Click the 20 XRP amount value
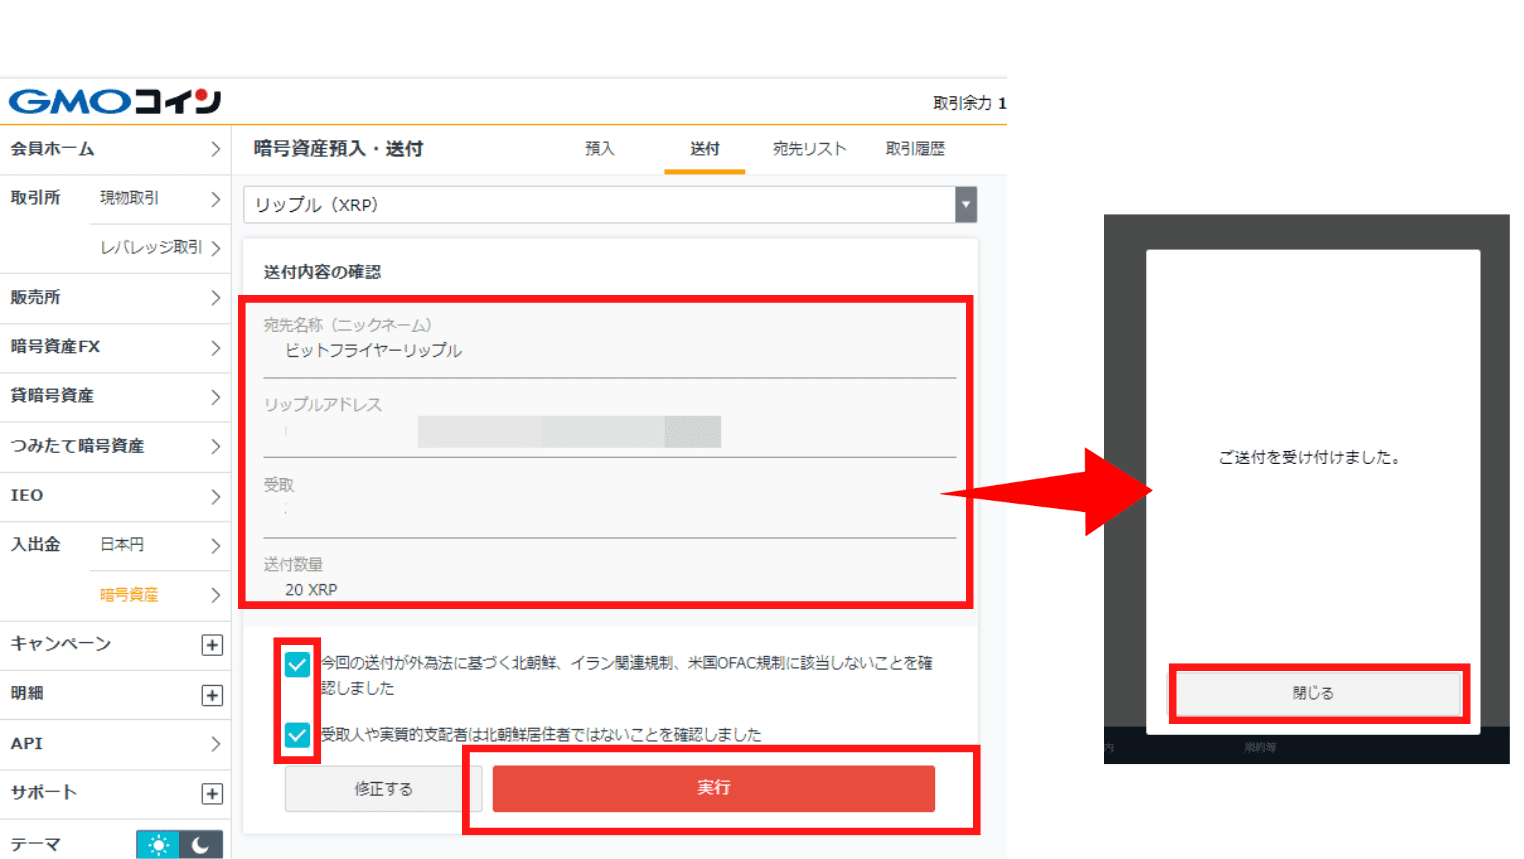The image size is (1524, 859). pos(311,590)
